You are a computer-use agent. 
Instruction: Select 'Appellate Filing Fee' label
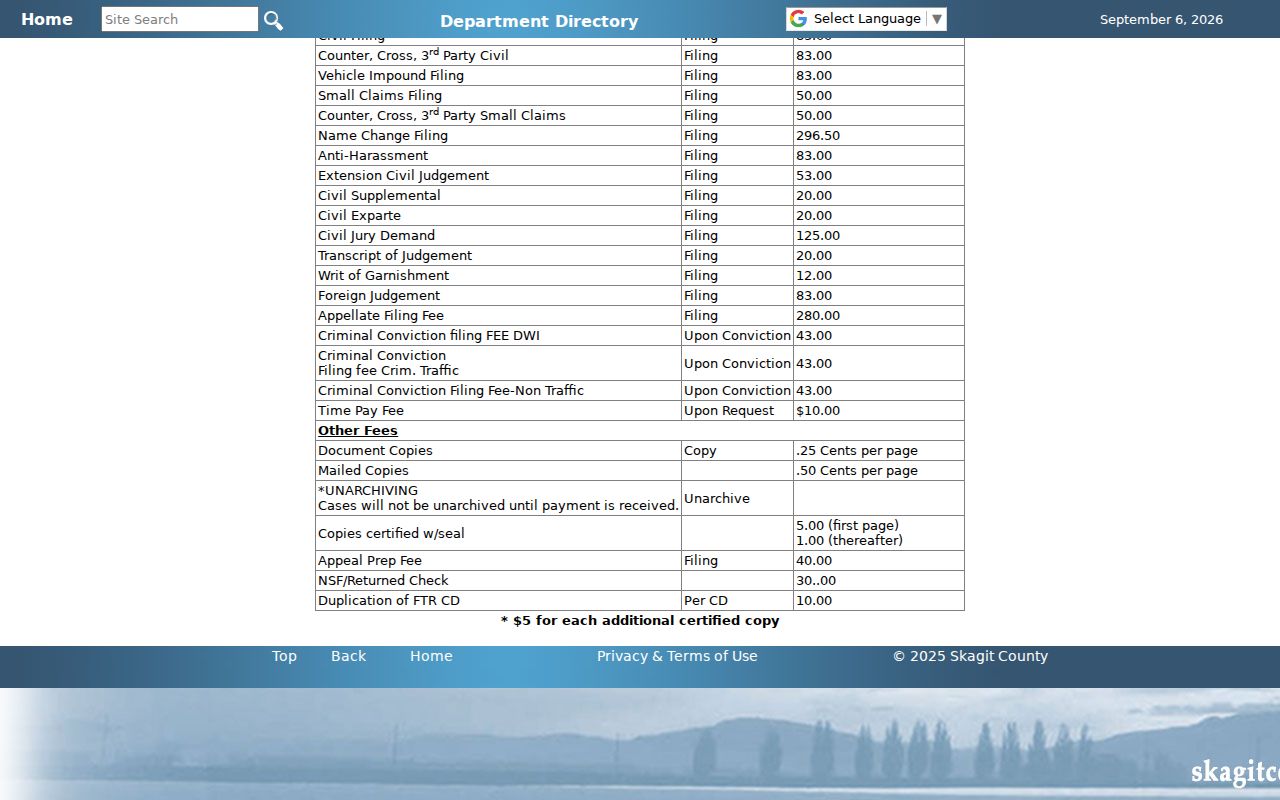click(381, 316)
